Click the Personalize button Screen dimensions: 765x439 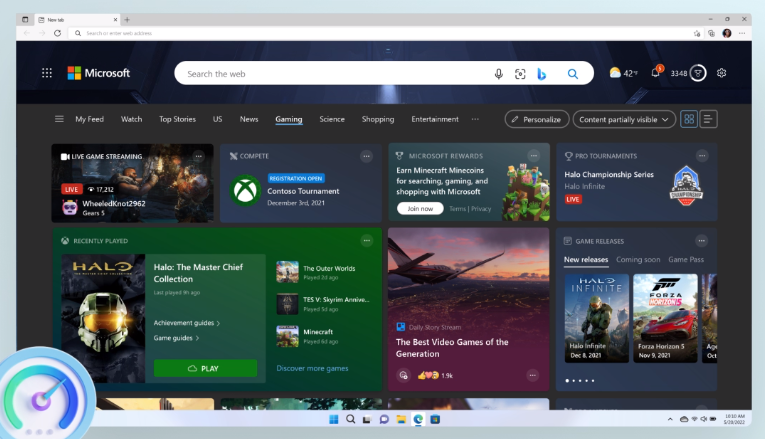537,120
